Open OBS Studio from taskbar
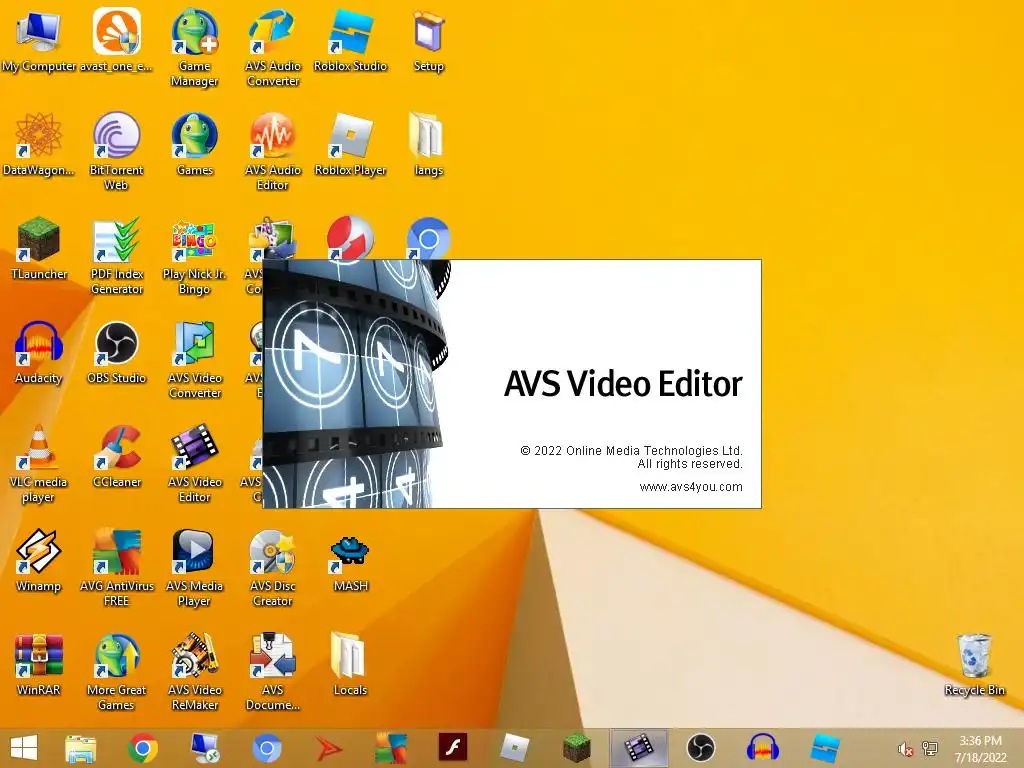Viewport: 1024px width, 768px height. coord(701,748)
